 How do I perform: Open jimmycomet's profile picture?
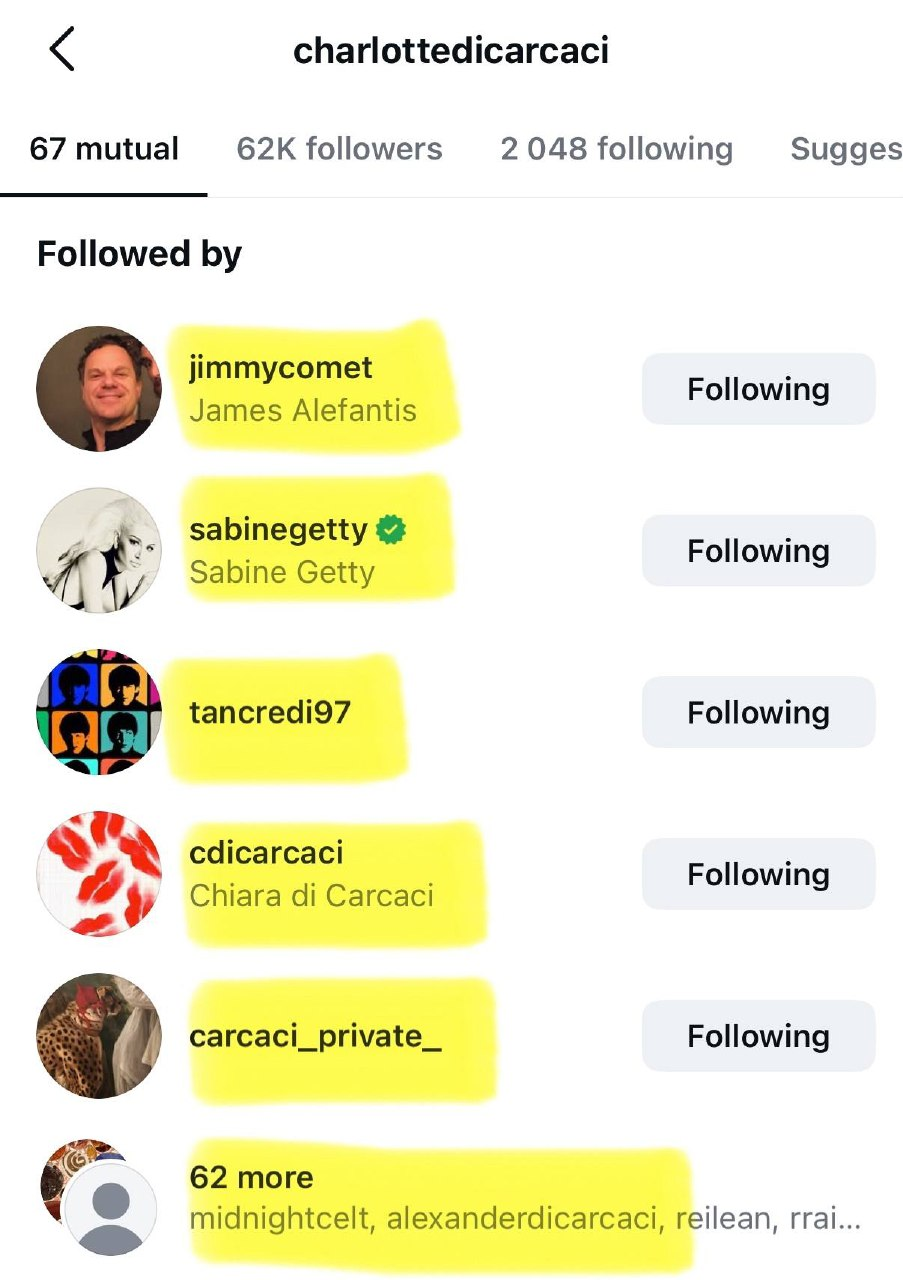(x=98, y=388)
